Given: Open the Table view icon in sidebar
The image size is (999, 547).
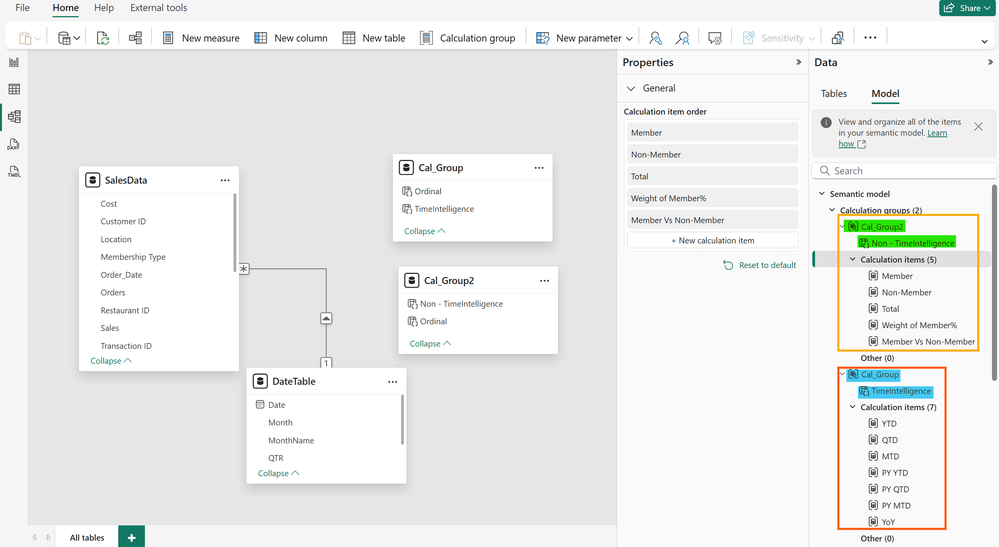Looking at the screenshot, I should click(14, 89).
